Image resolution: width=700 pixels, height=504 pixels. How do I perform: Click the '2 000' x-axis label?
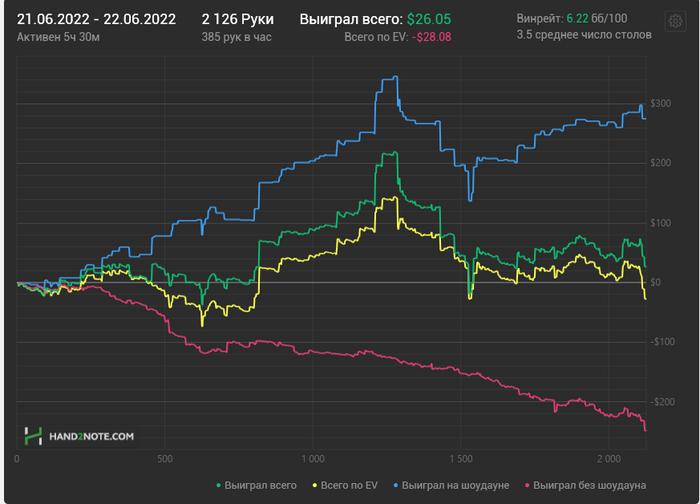[609, 459]
